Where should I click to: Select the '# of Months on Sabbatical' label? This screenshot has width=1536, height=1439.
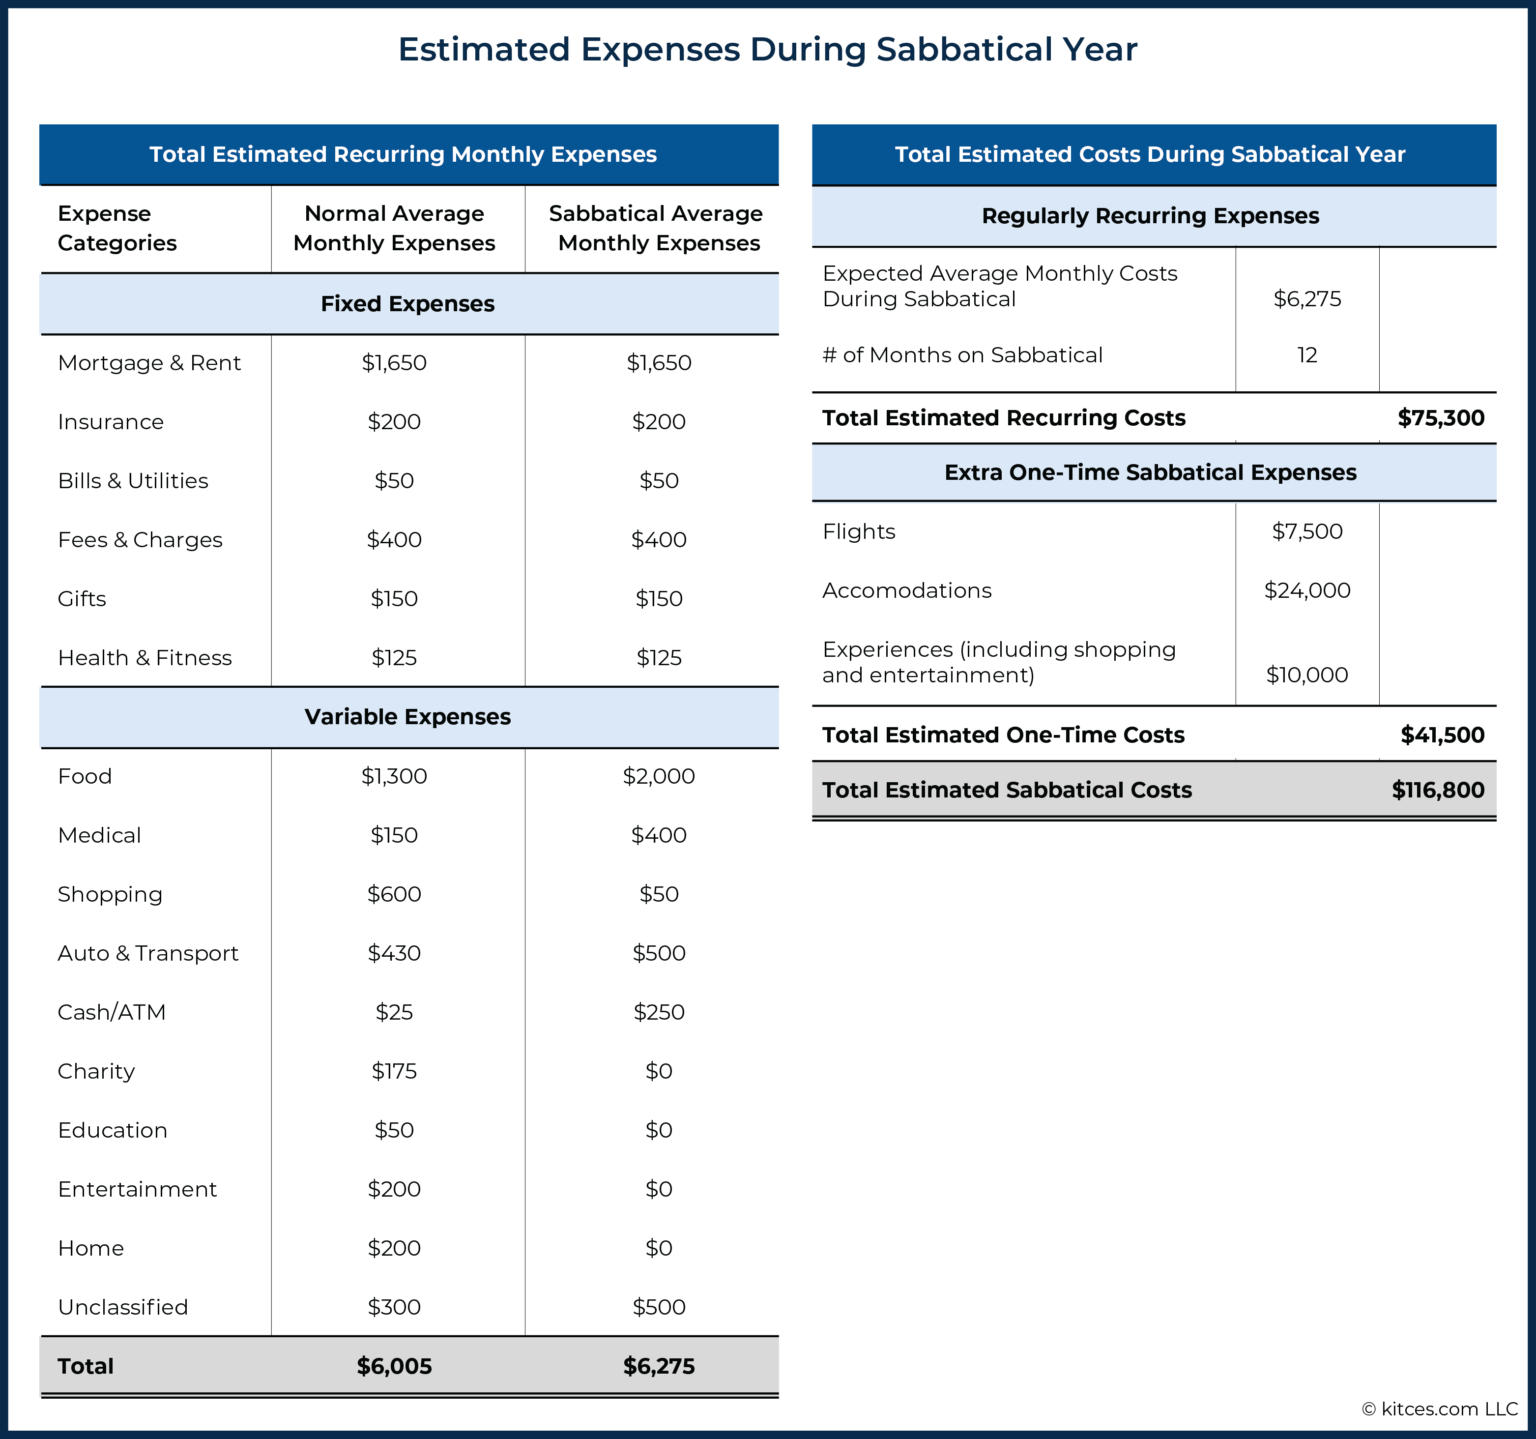(x=962, y=355)
